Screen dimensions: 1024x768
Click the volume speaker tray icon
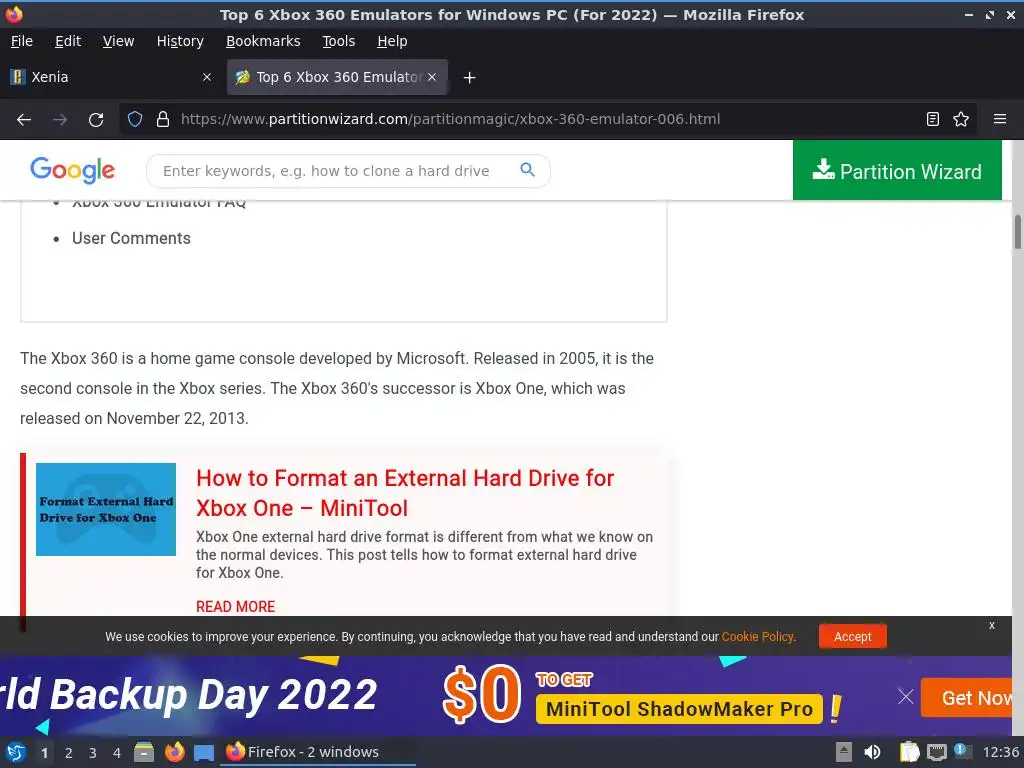[872, 752]
